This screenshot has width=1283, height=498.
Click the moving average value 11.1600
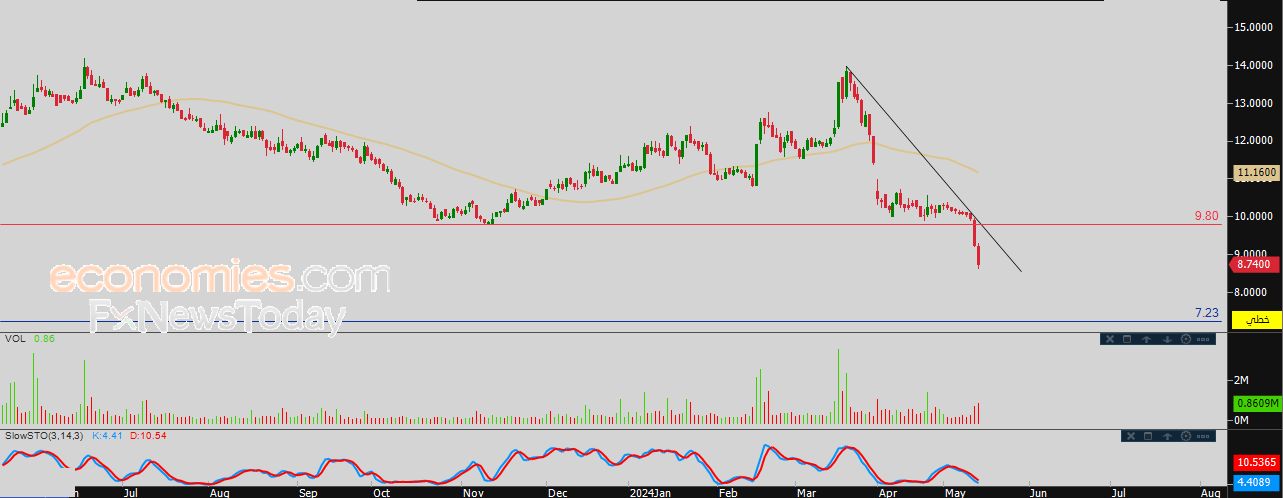[1256, 173]
